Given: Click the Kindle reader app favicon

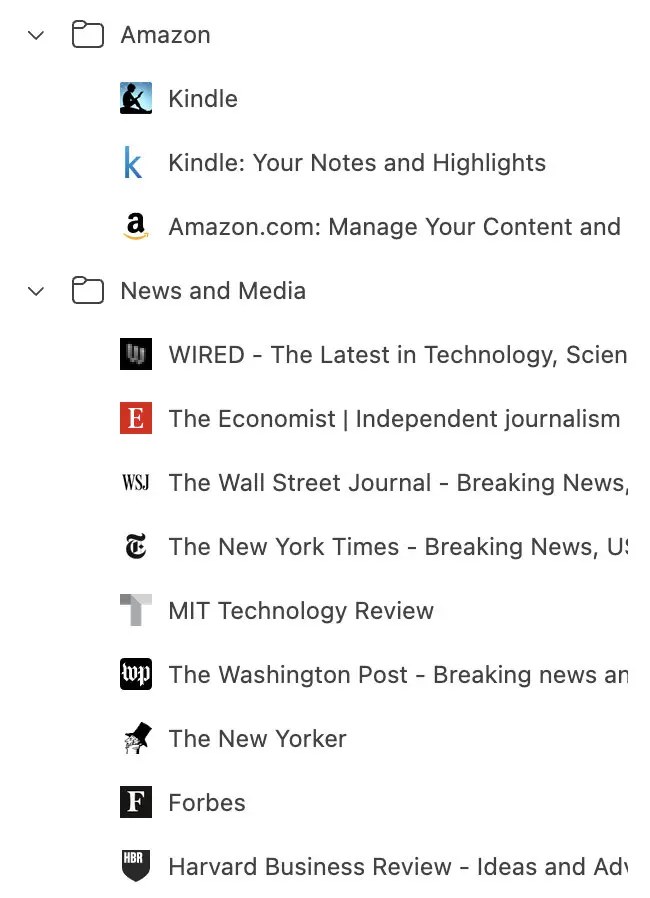Looking at the screenshot, I should point(135,99).
